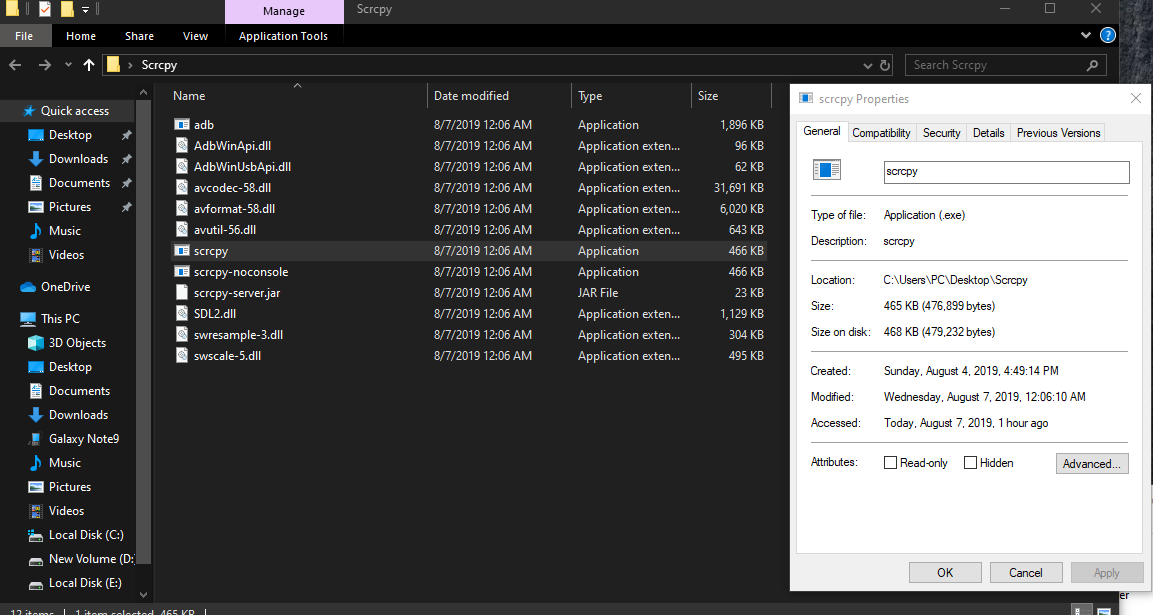1153x615 pixels.
Task: Enable the Hidden attribute checkbox
Action: point(970,462)
